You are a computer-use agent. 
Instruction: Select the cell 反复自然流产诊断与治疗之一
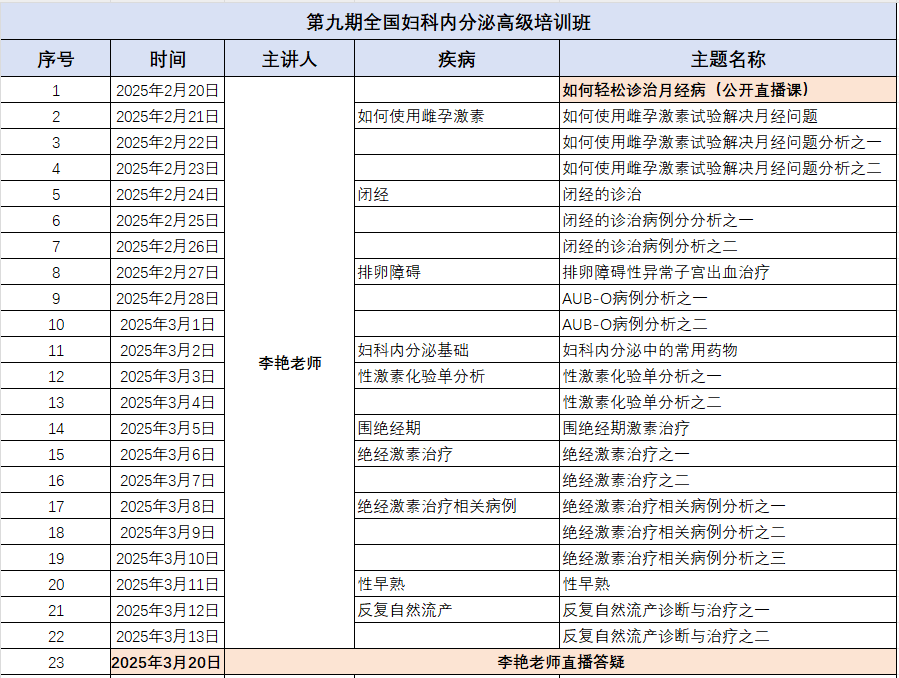[x=728, y=610]
